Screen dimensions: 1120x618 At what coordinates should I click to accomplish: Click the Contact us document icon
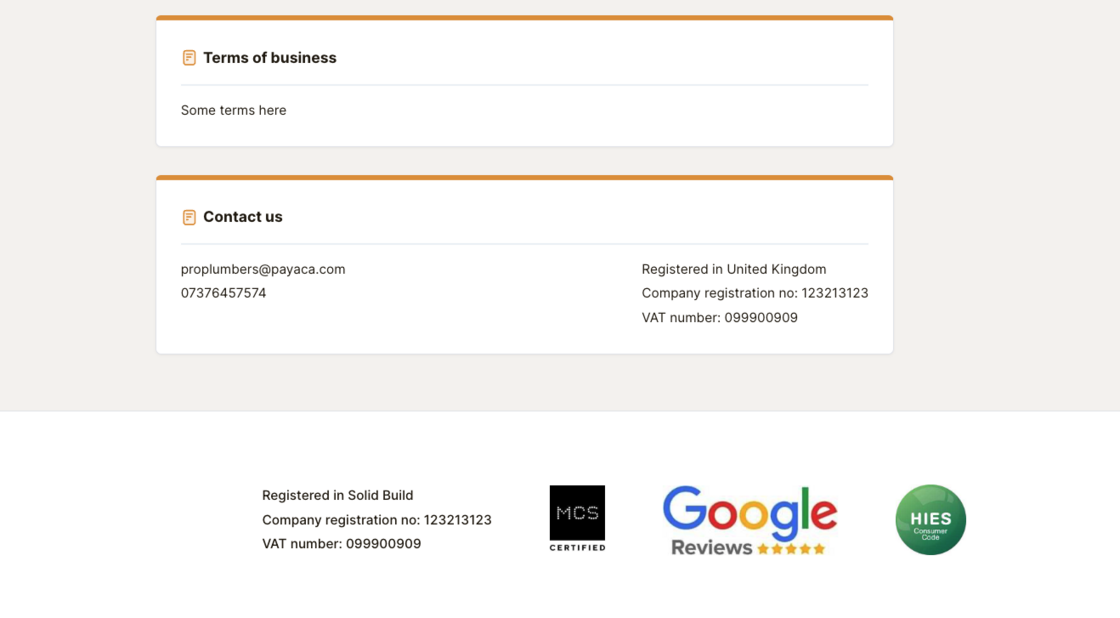pos(189,217)
